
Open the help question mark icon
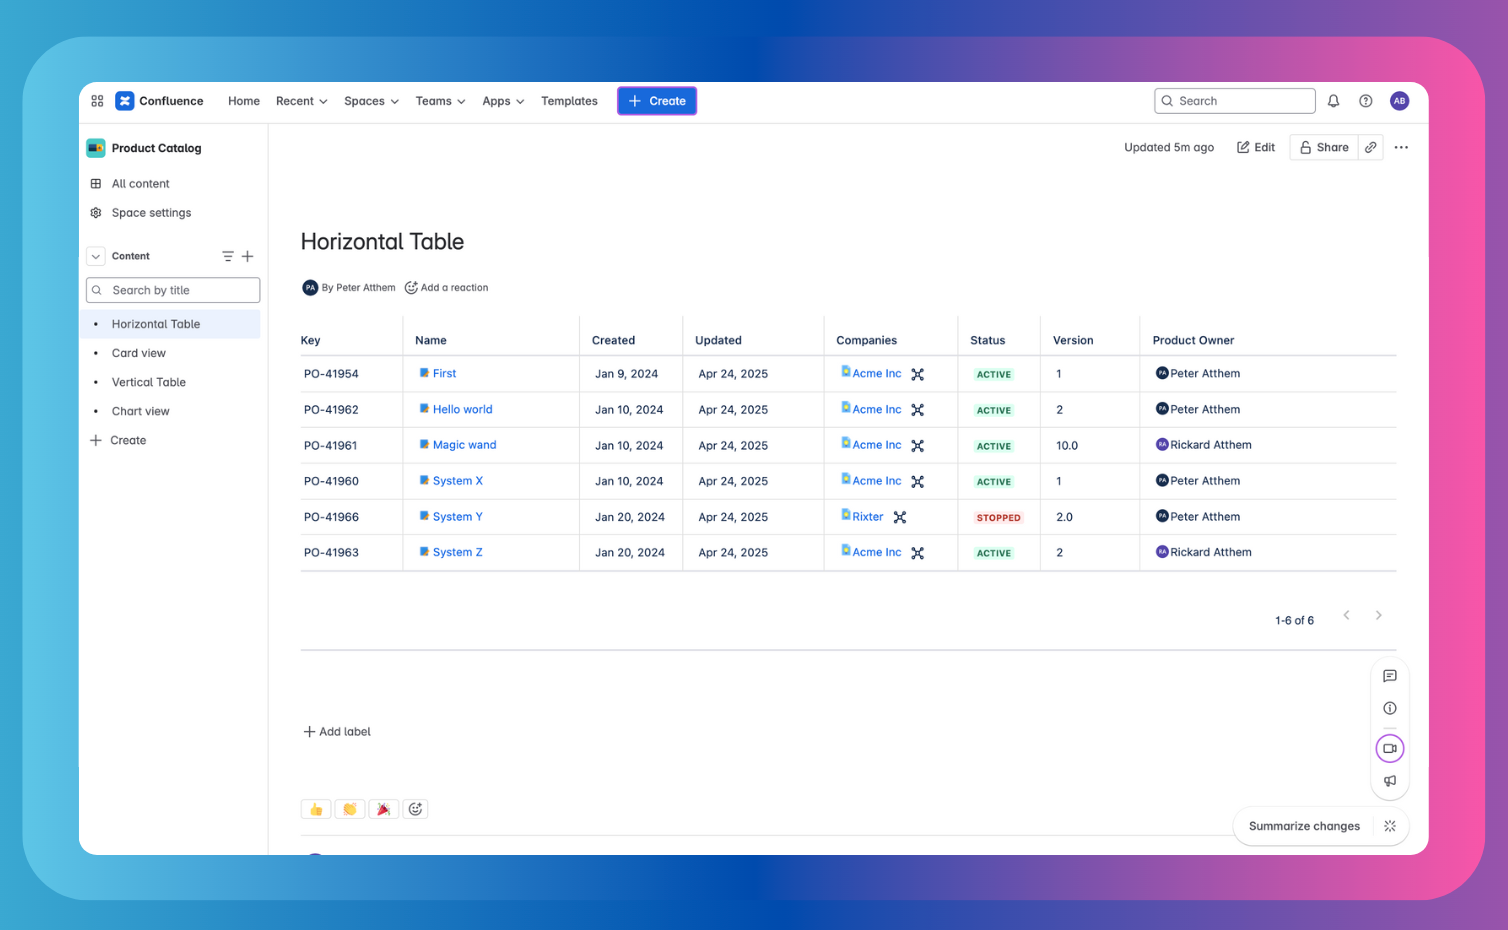[1366, 101]
